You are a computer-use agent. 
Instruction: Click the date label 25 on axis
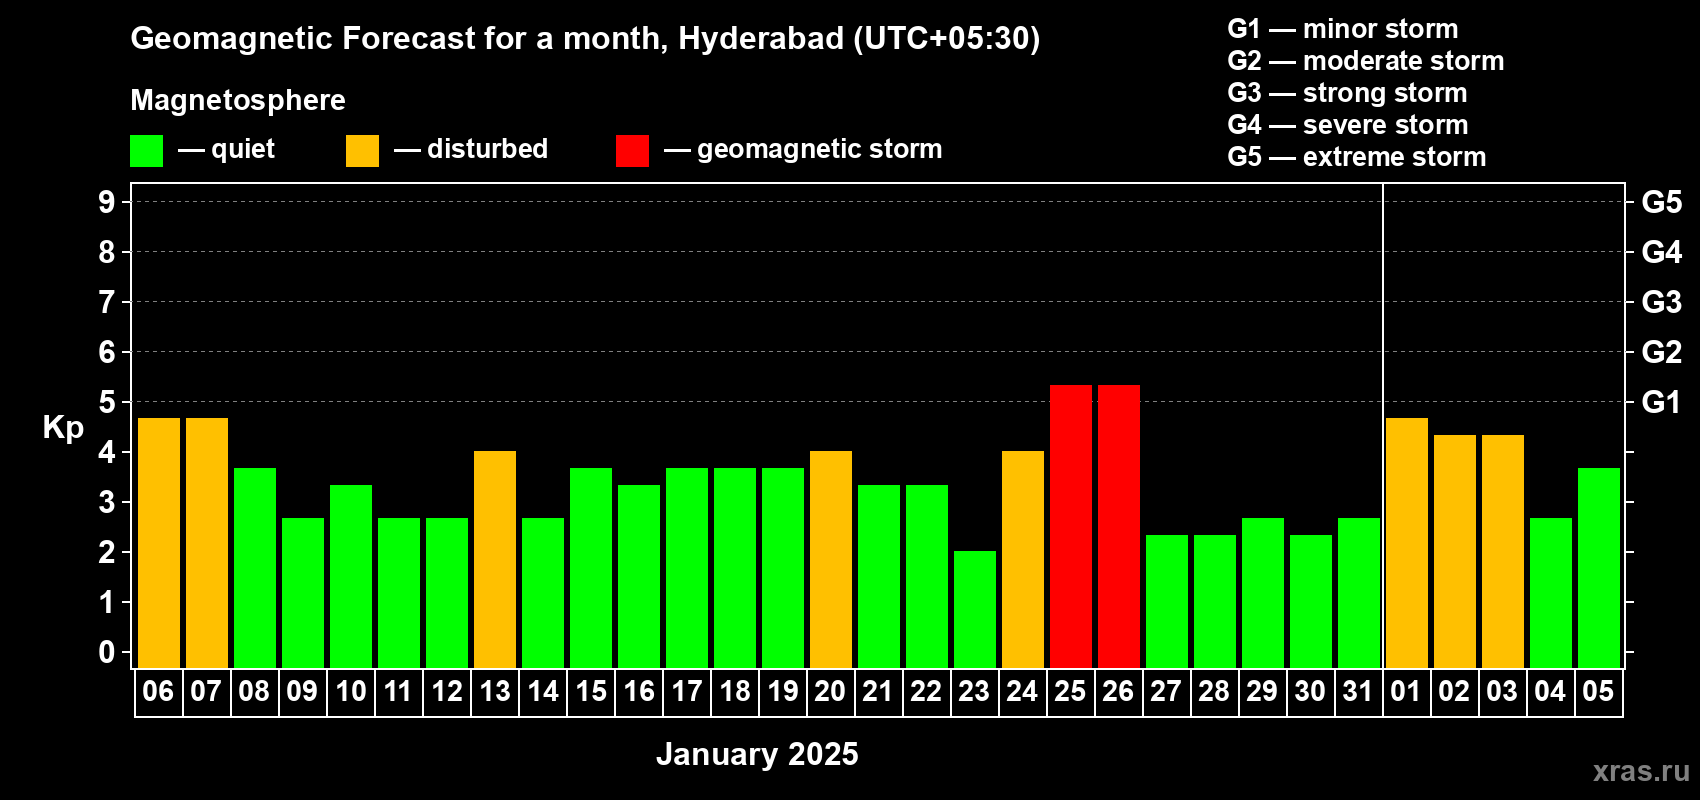pos(1070,691)
